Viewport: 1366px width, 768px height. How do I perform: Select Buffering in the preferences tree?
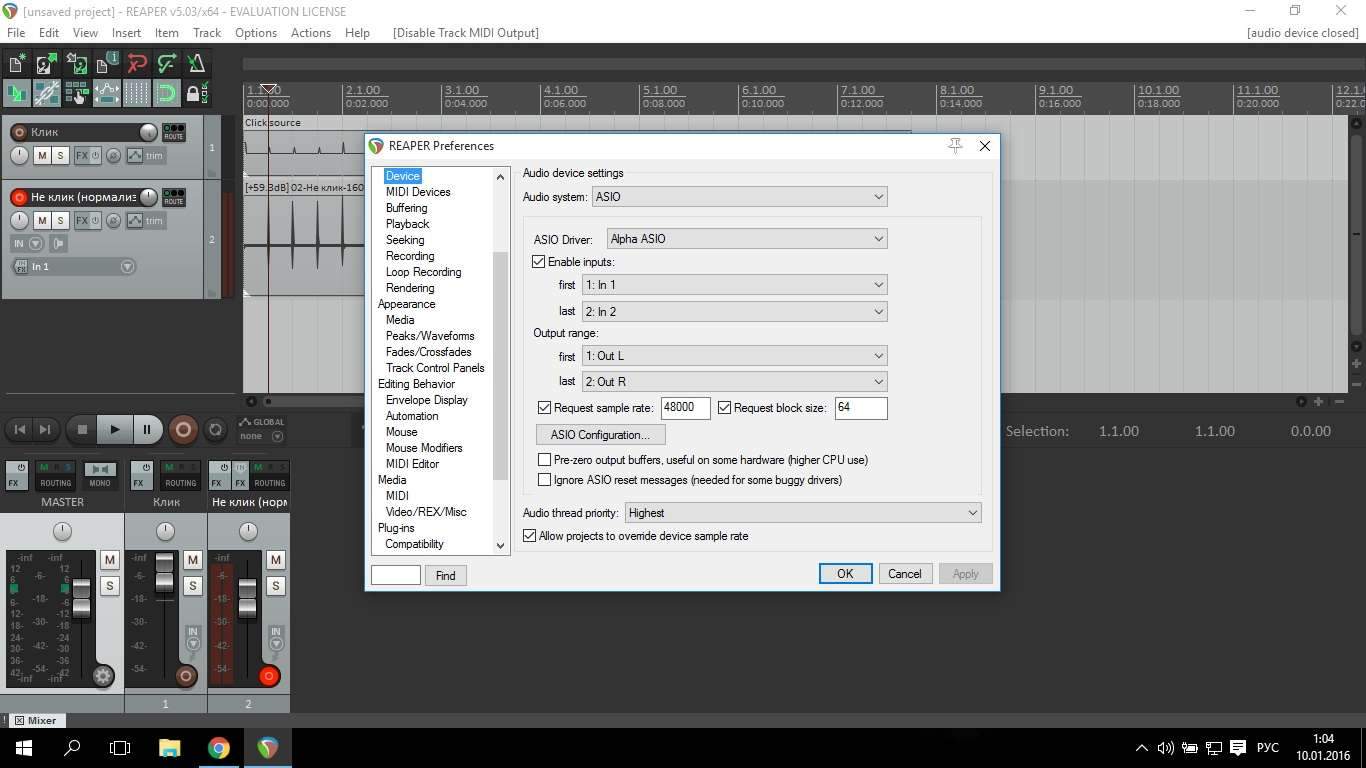coord(406,208)
